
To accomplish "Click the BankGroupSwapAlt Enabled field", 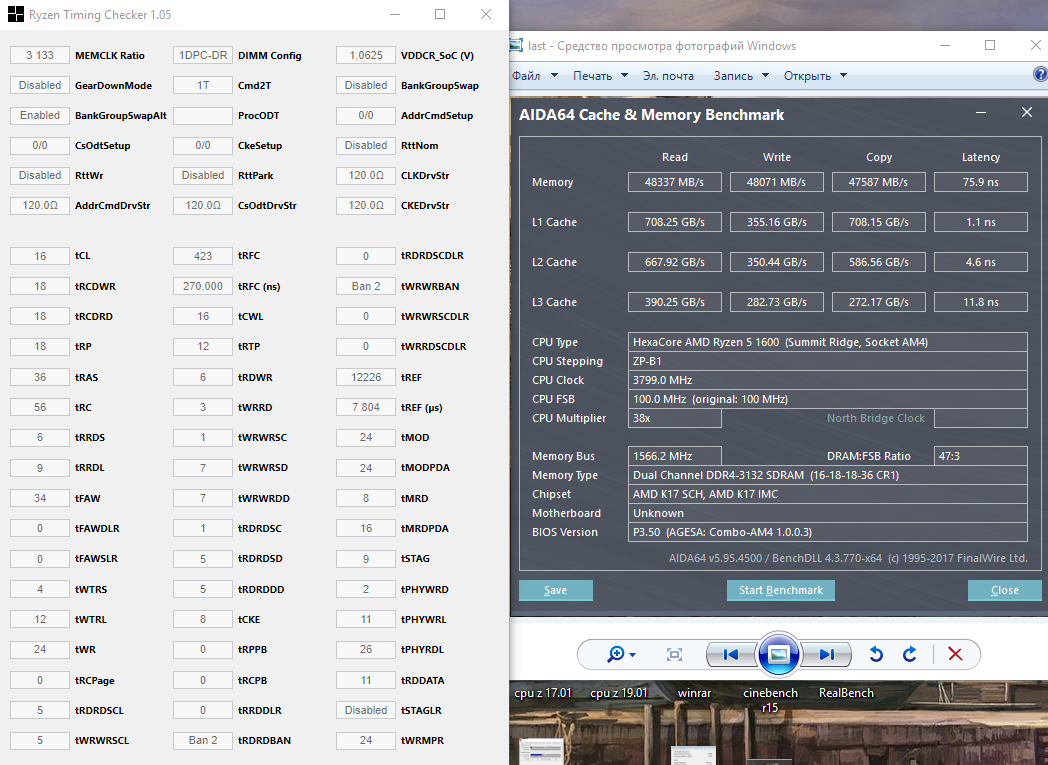I will [40, 116].
